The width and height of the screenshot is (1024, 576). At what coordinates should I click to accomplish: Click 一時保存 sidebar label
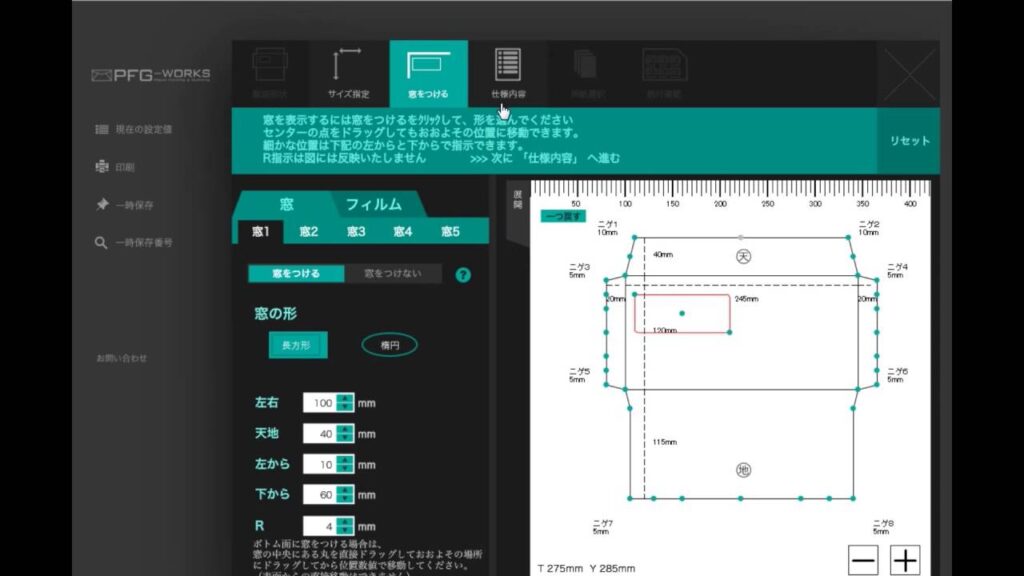click(x=135, y=205)
